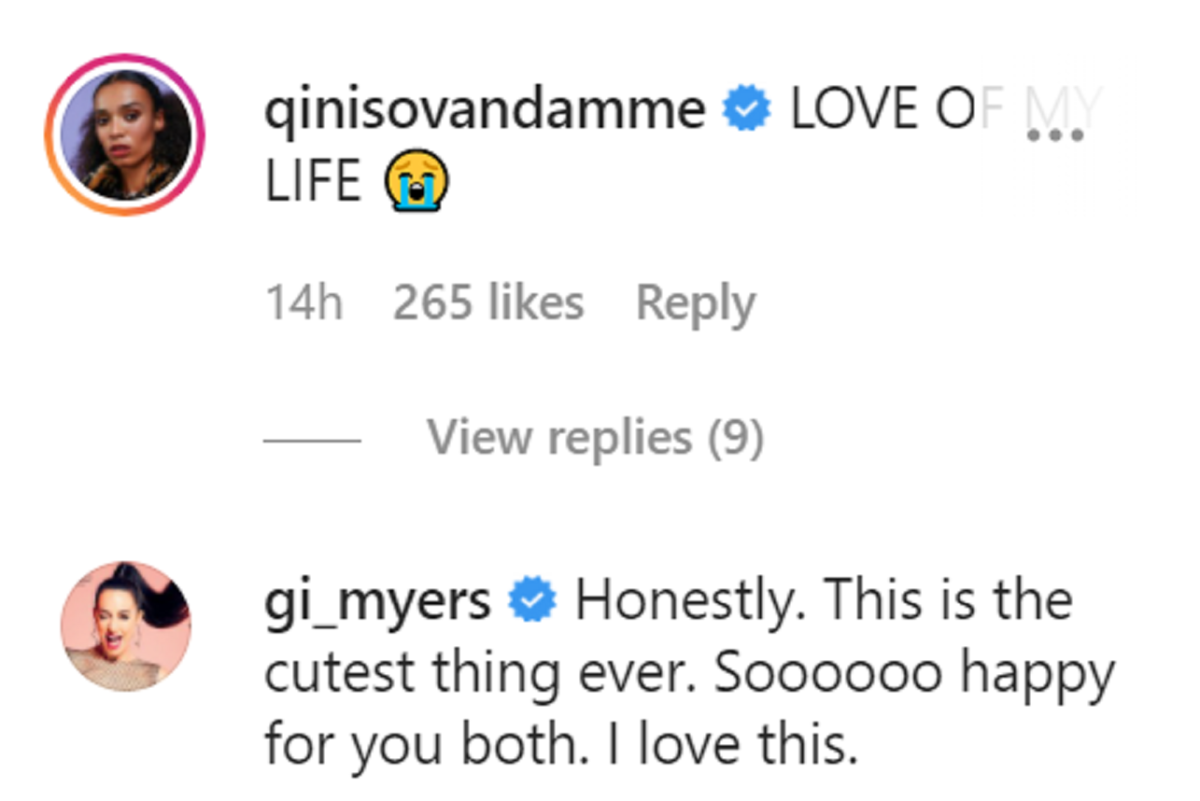This screenshot has height=801, width=1200.
Task: Click verified badge beside qinisovandamme
Action: [749, 109]
